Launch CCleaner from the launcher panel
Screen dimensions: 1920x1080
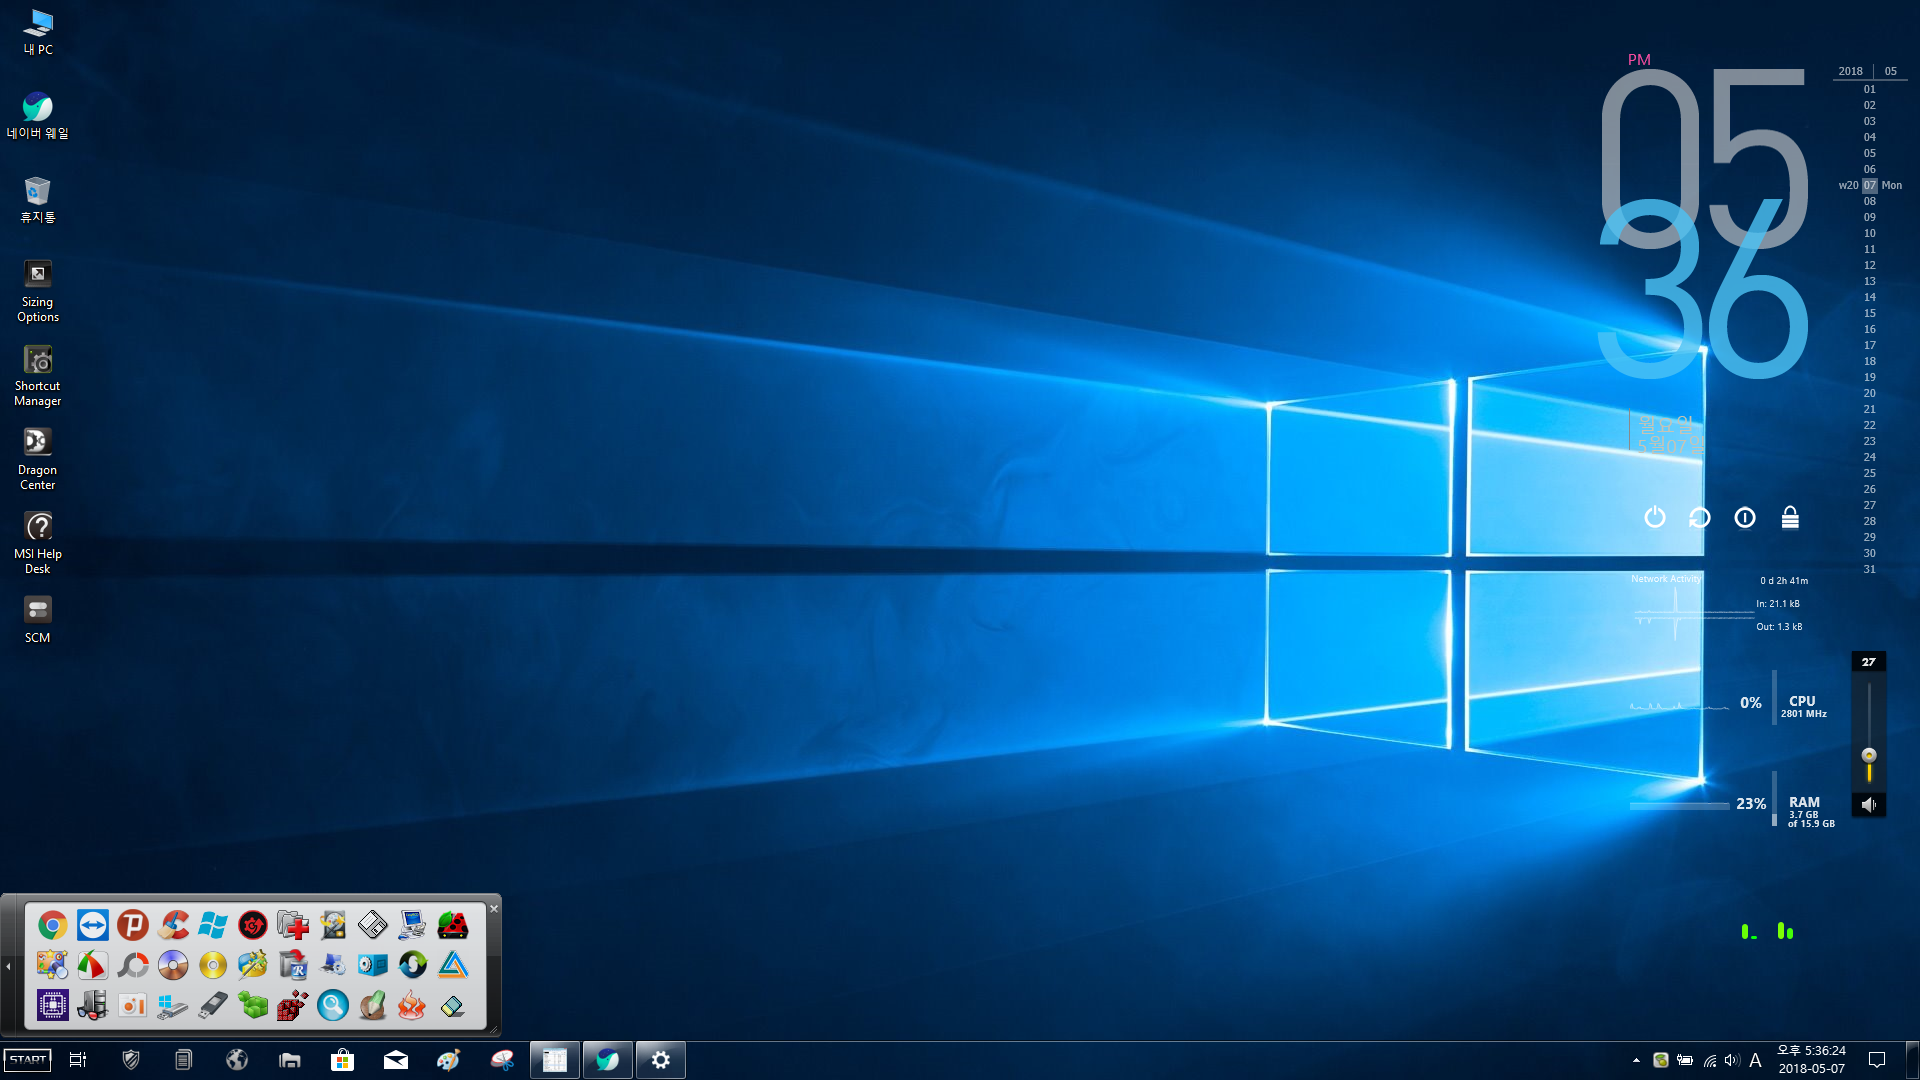(173, 925)
